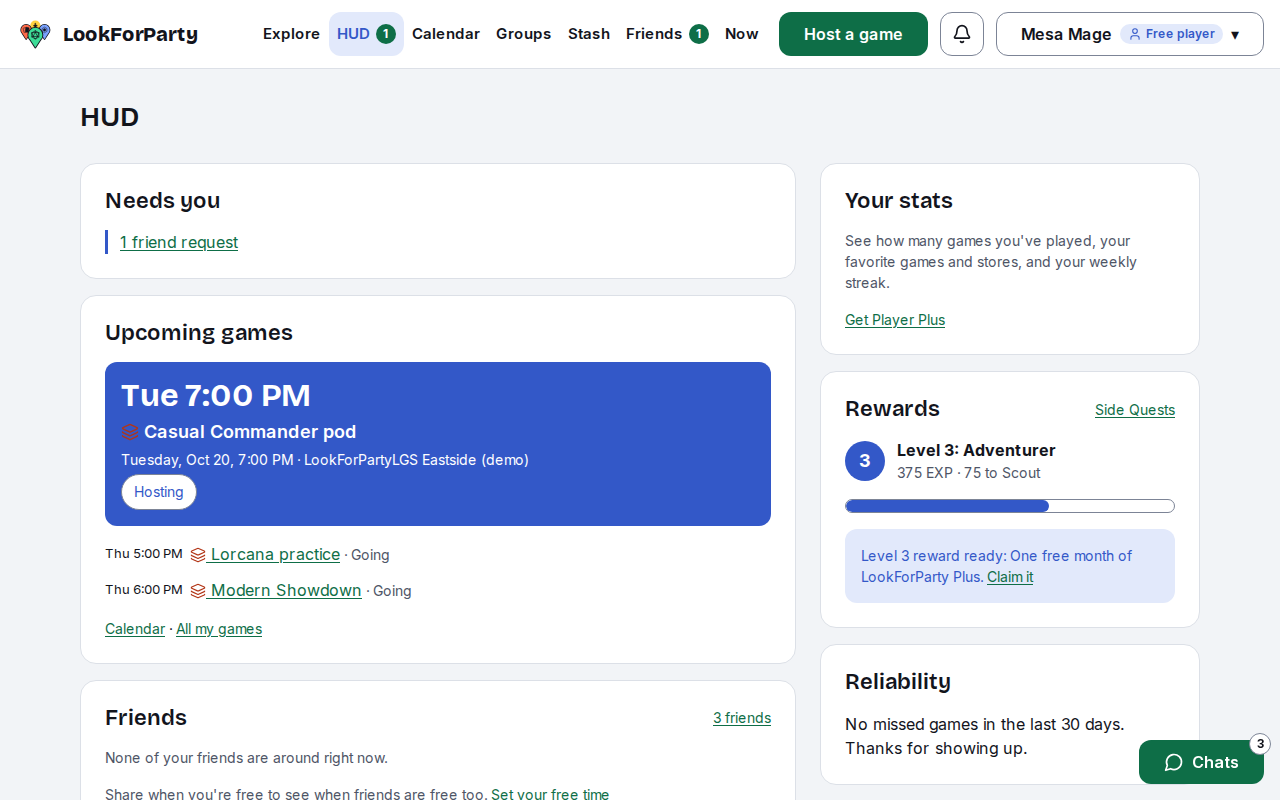The height and width of the screenshot is (800, 1280).
Task: Switch to the Now nav item
Action: point(742,34)
